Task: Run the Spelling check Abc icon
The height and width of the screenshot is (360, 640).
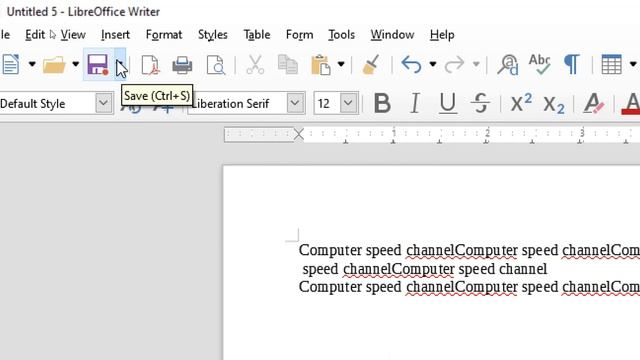Action: pyautogui.click(x=539, y=64)
